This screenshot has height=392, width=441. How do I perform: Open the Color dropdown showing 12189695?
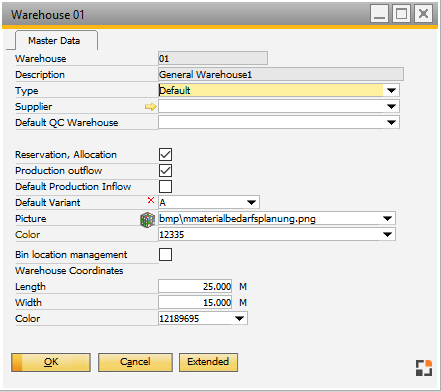[239, 318]
